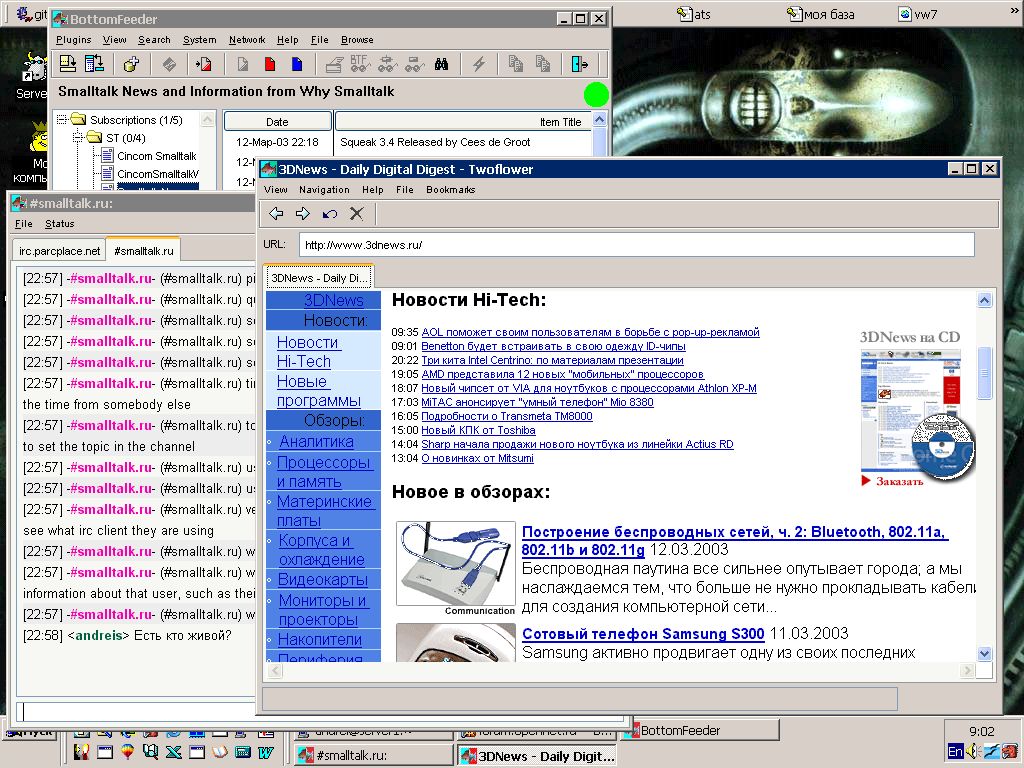The height and width of the screenshot is (768, 1024).
Task: Switch to irc.parcplace.net tab
Action: (x=59, y=251)
